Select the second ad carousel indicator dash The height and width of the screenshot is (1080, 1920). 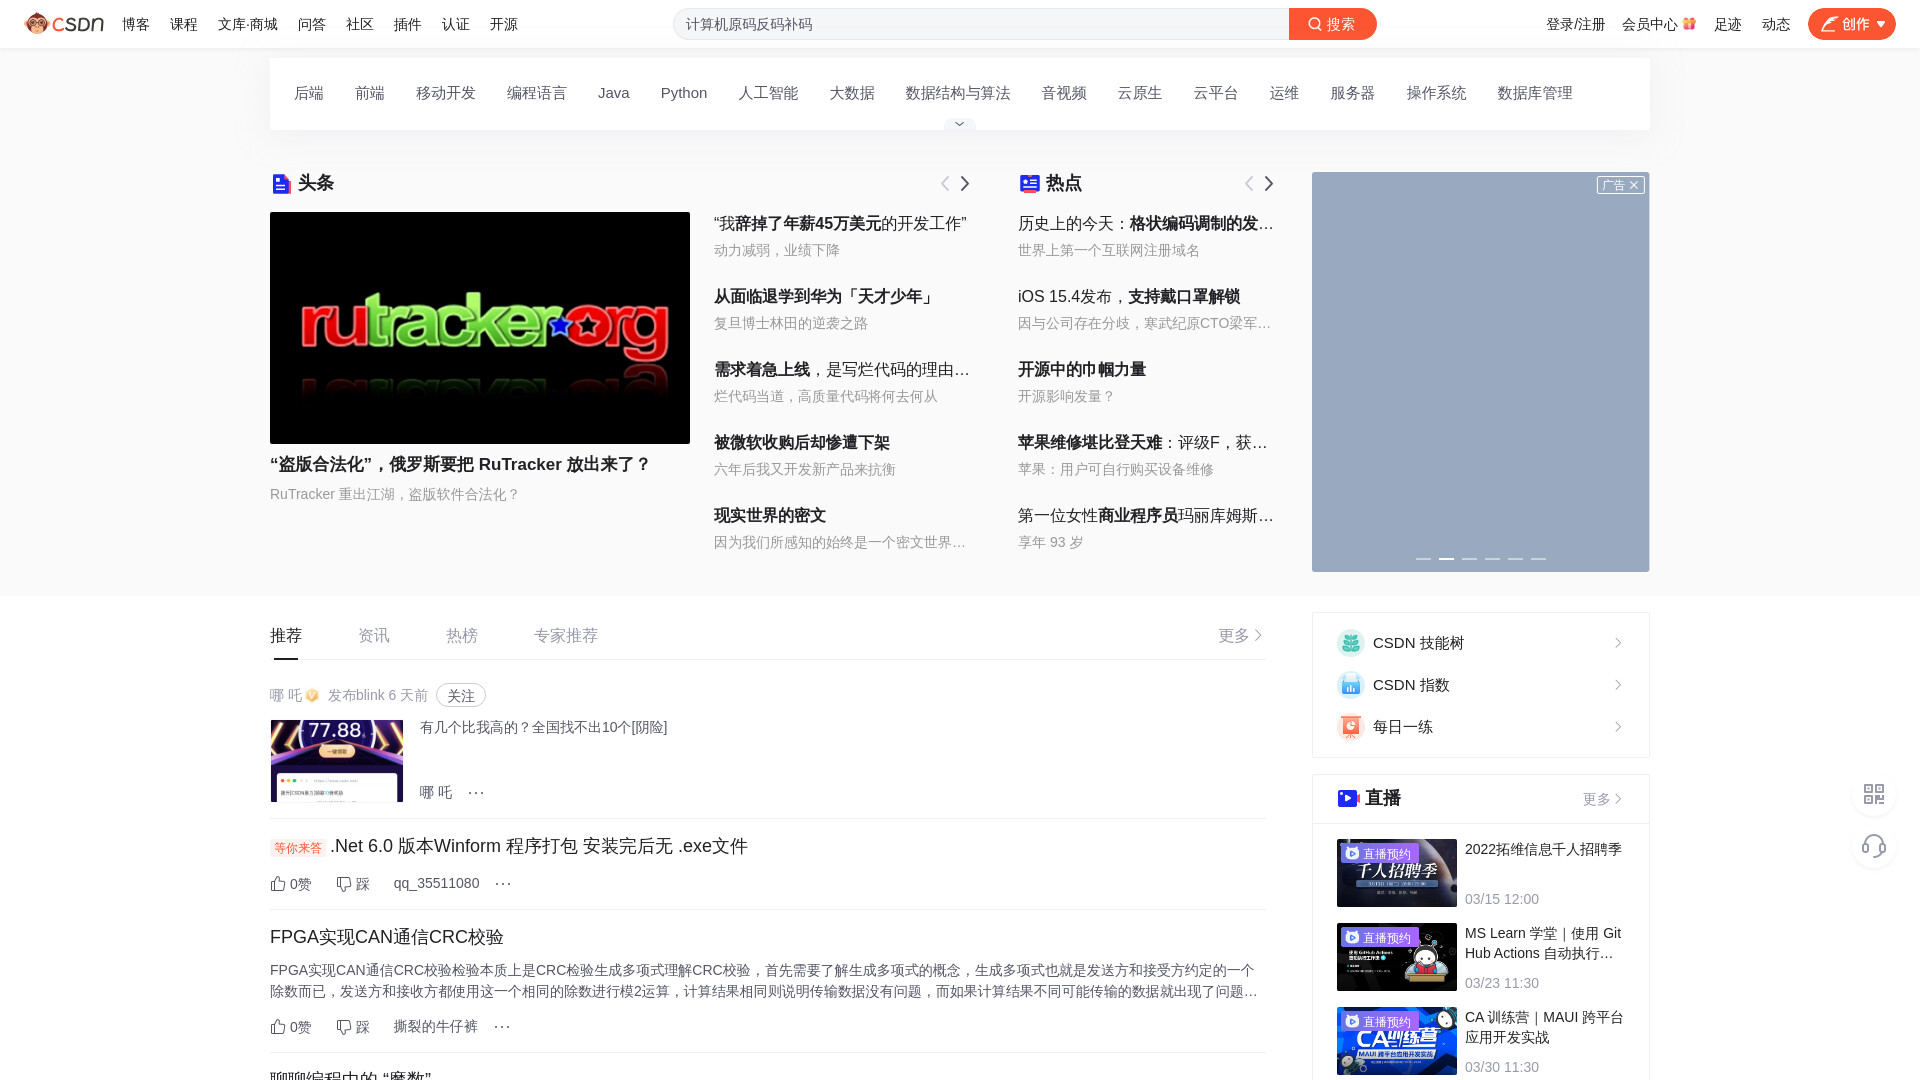[1446, 559]
